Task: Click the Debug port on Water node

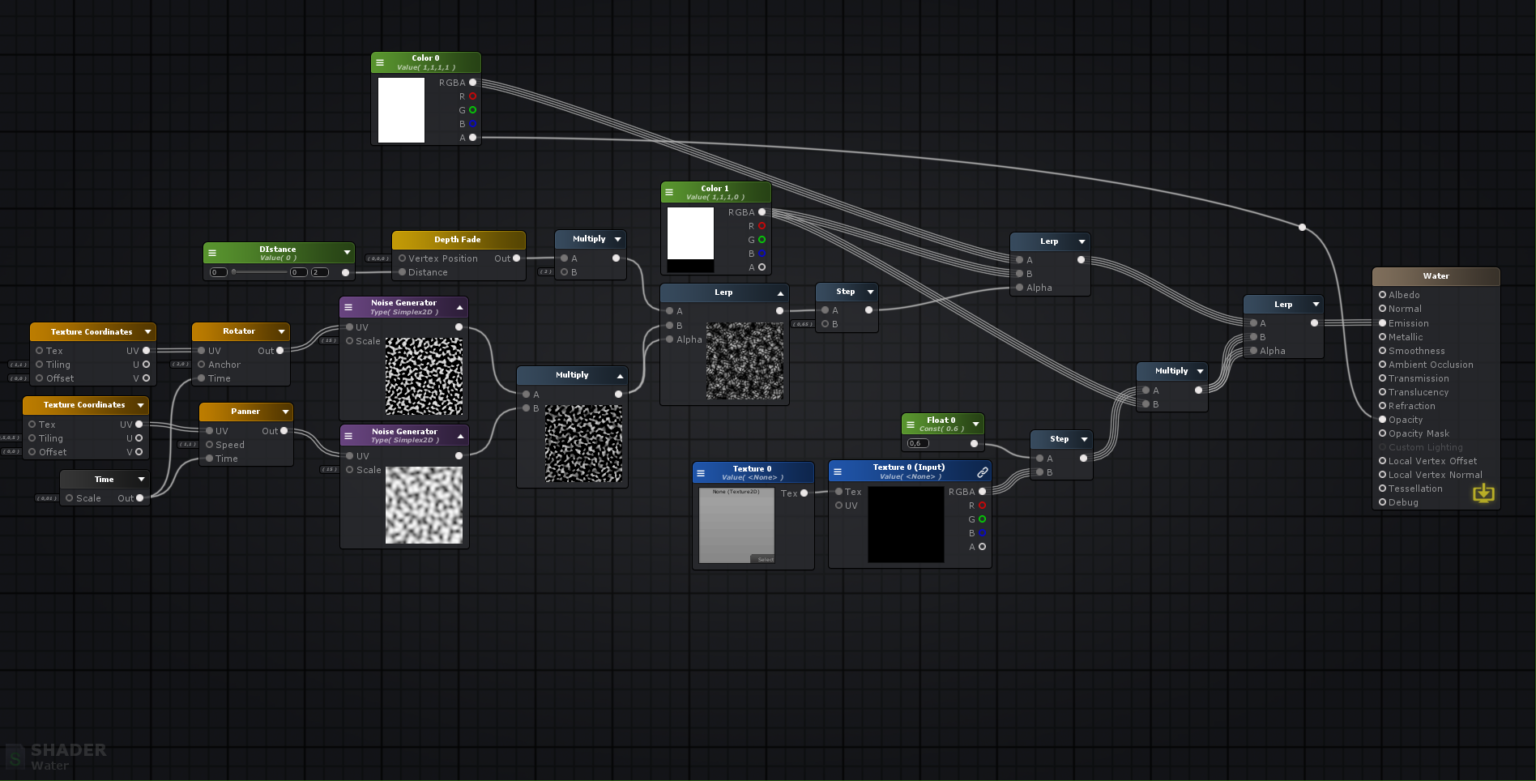Action: [x=1382, y=503]
